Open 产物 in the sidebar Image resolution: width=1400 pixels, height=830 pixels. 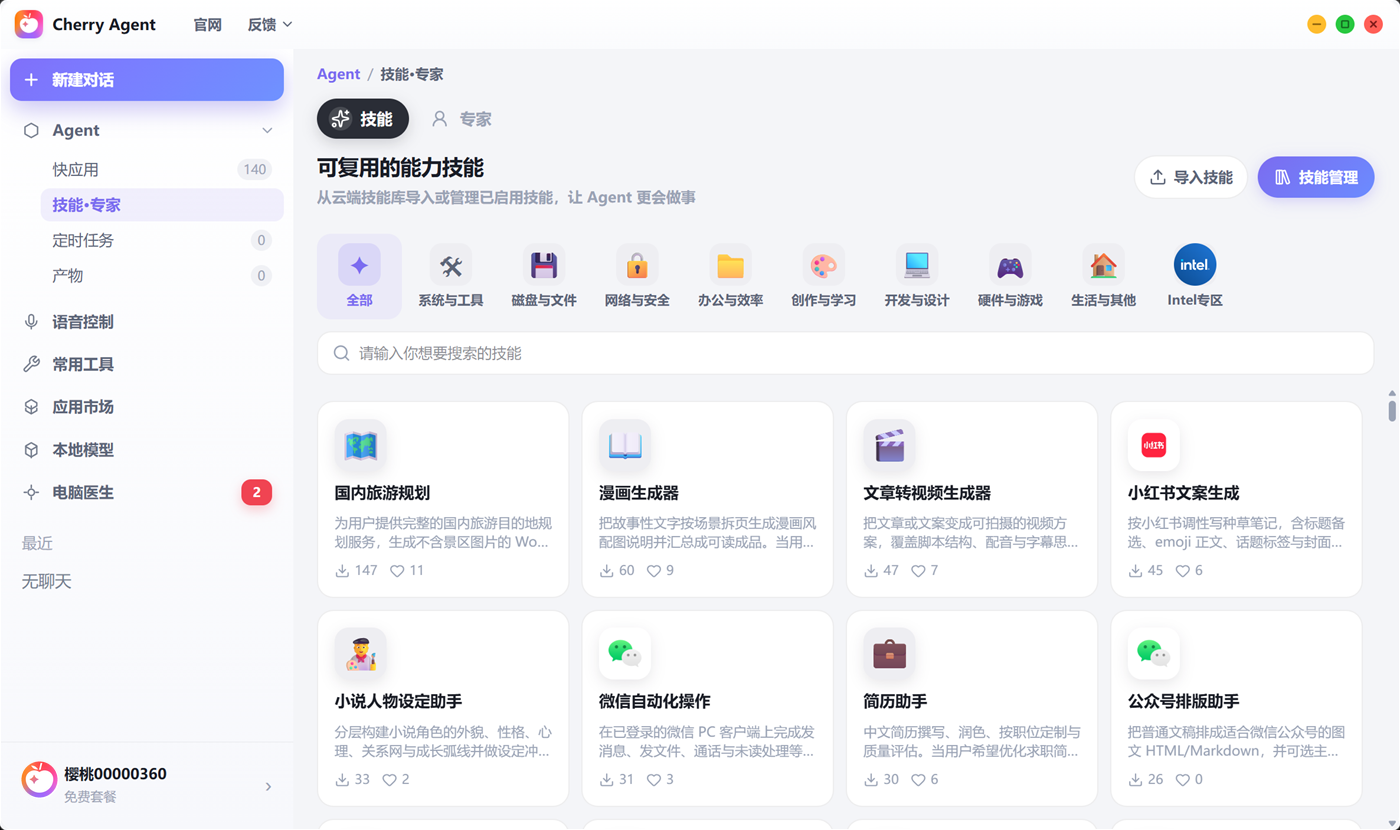(x=162, y=275)
